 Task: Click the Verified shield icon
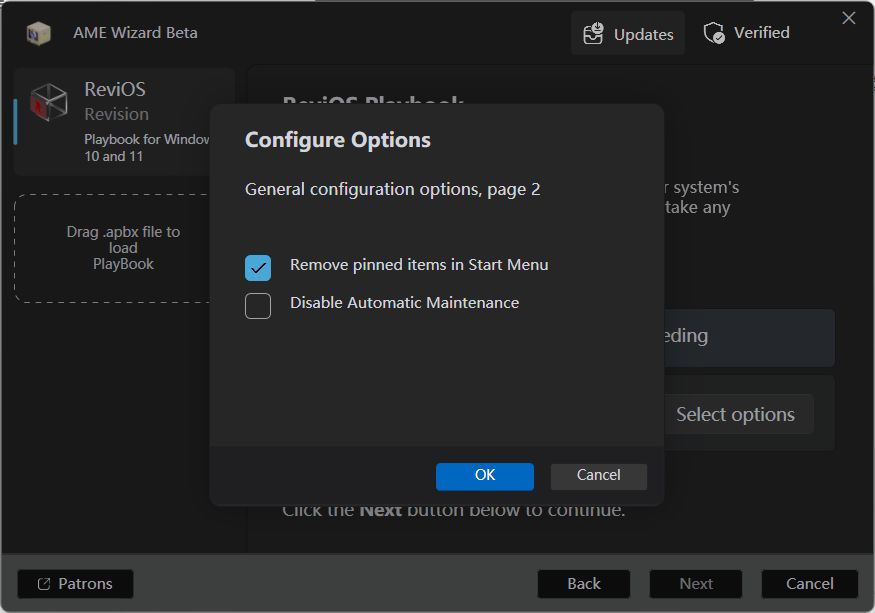714,33
